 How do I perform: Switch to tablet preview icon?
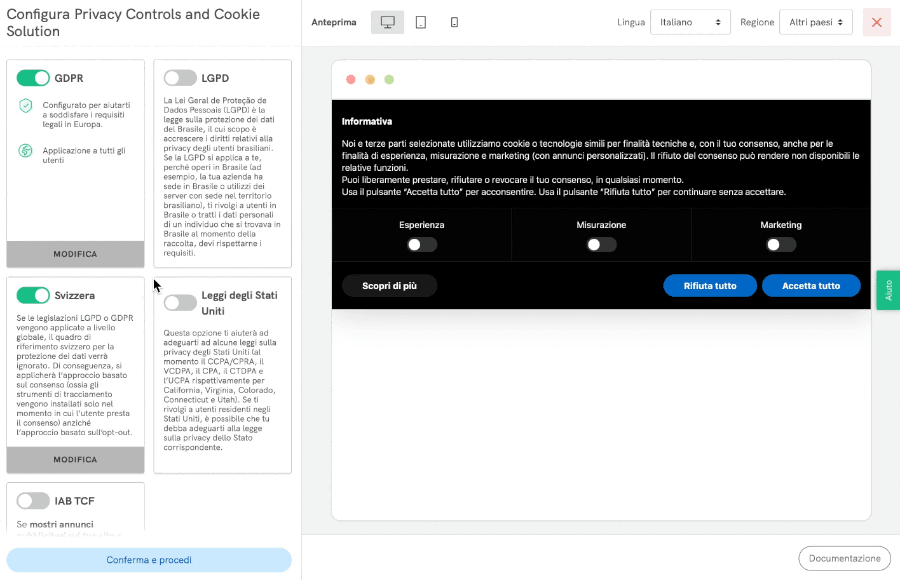tap(421, 22)
